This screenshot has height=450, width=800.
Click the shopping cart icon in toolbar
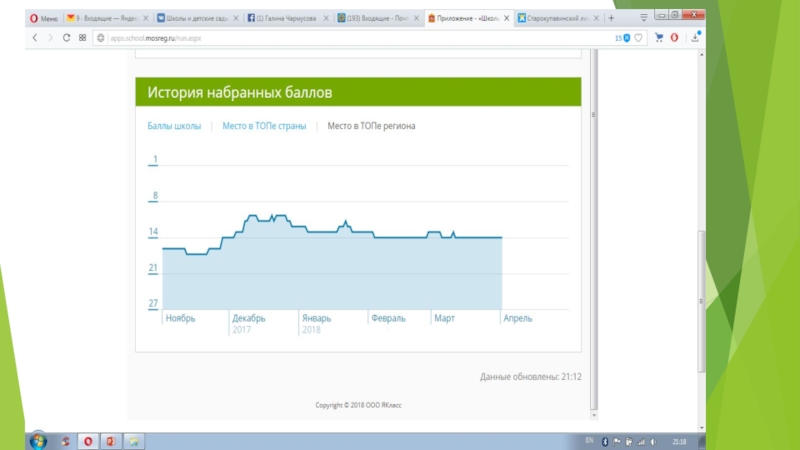point(659,37)
